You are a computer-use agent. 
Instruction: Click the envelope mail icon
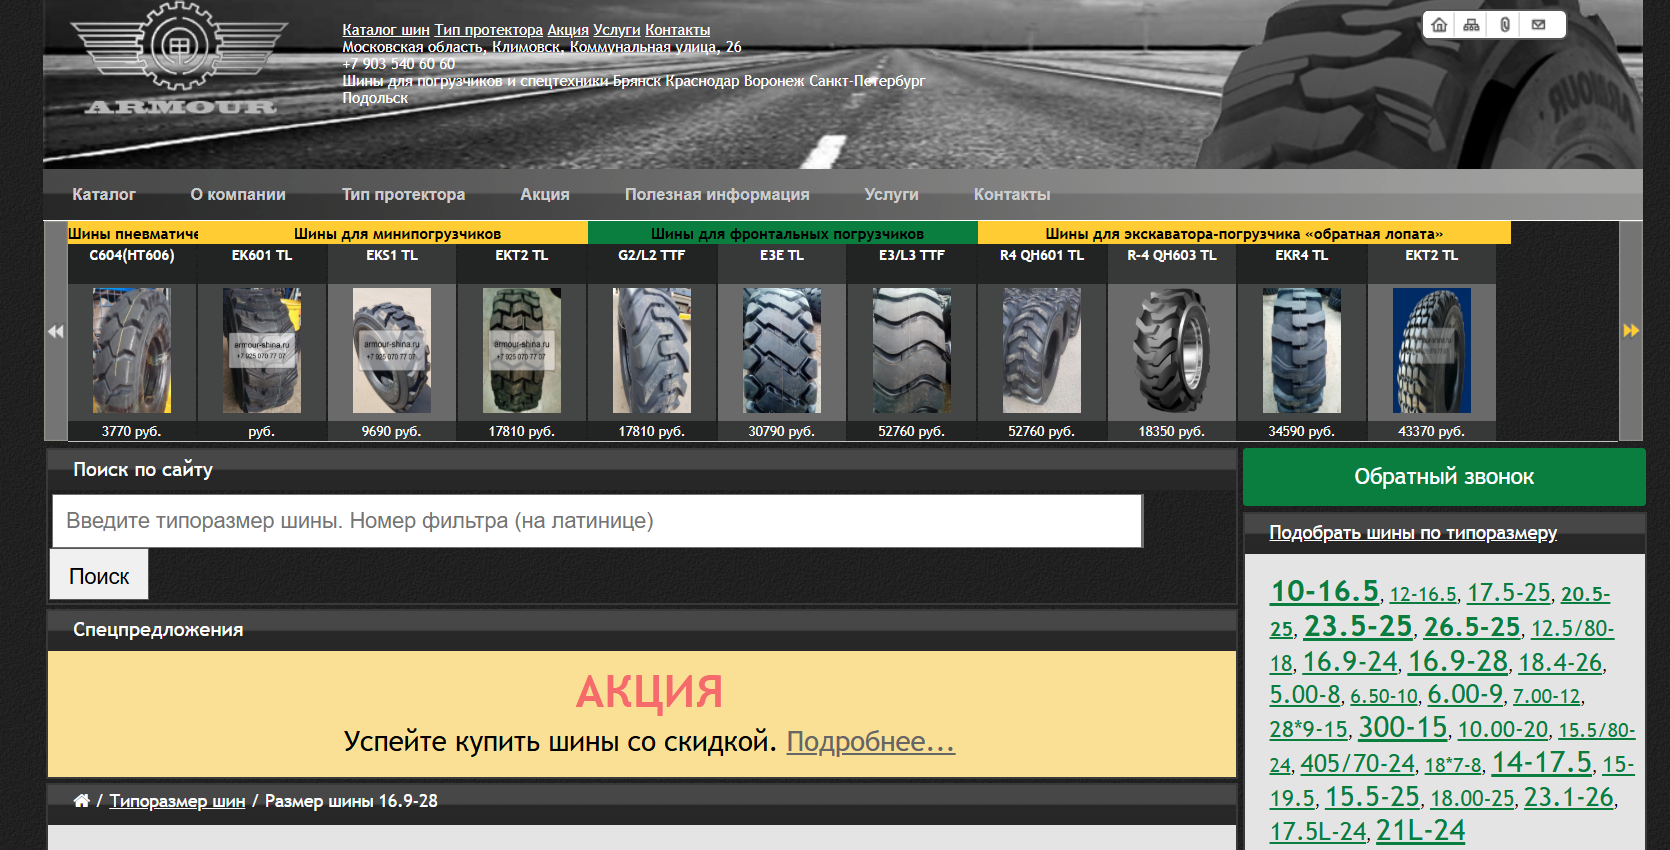point(1539,25)
